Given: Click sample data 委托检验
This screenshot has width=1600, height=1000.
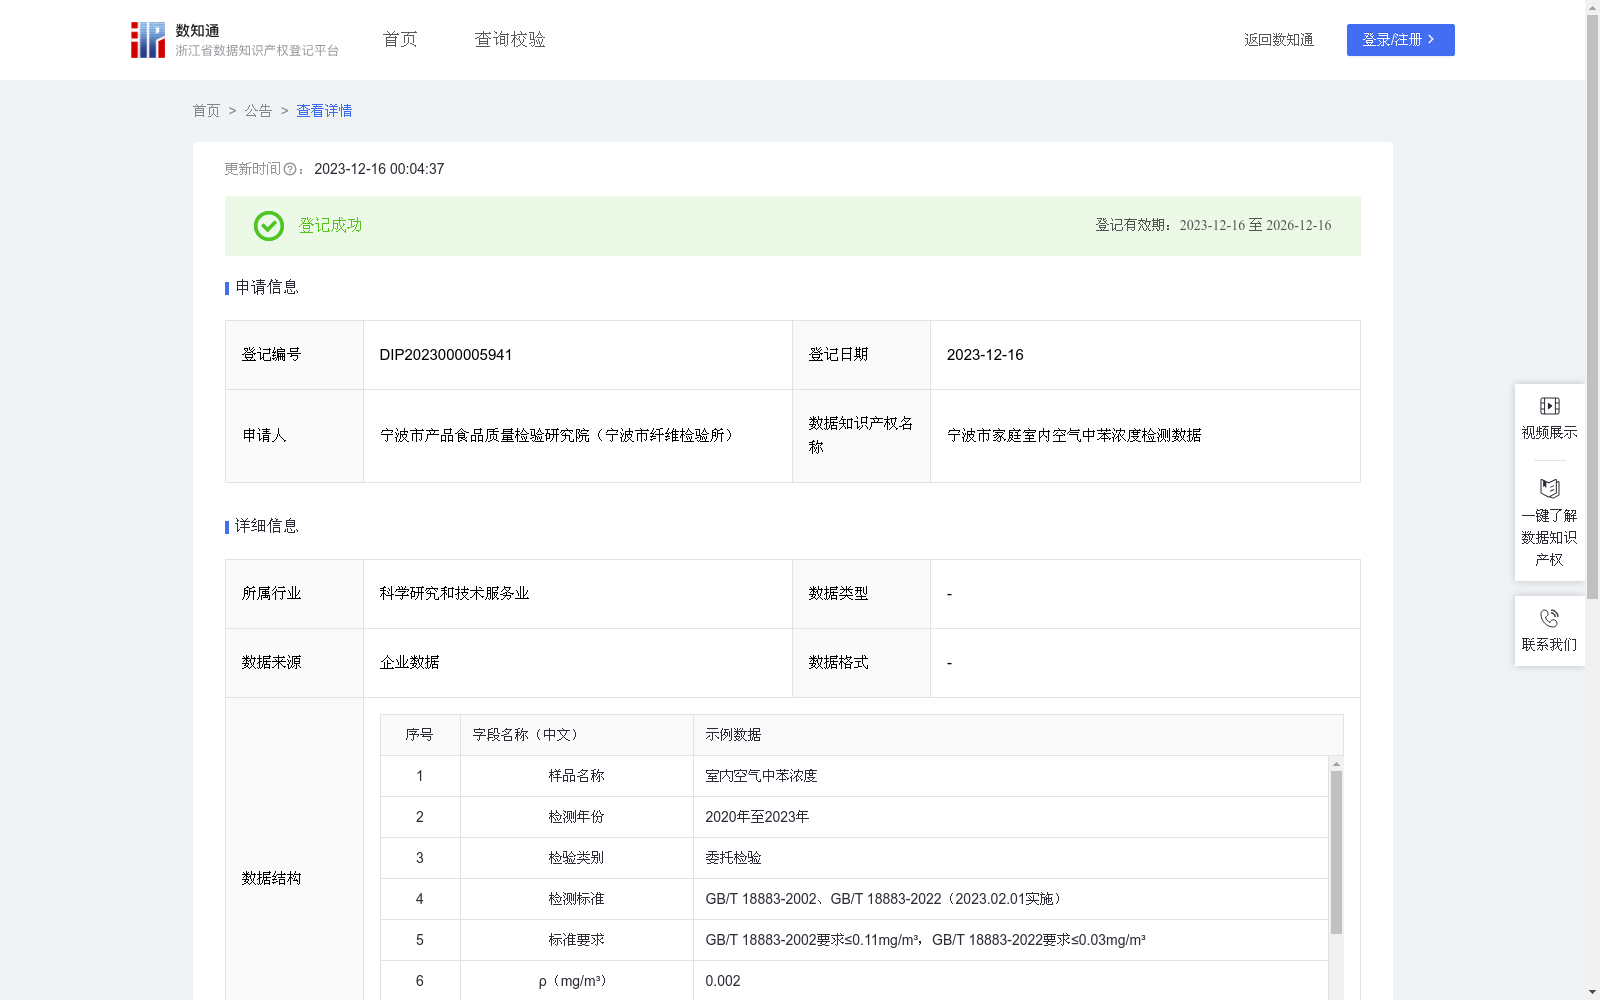Looking at the screenshot, I should click(x=733, y=858).
